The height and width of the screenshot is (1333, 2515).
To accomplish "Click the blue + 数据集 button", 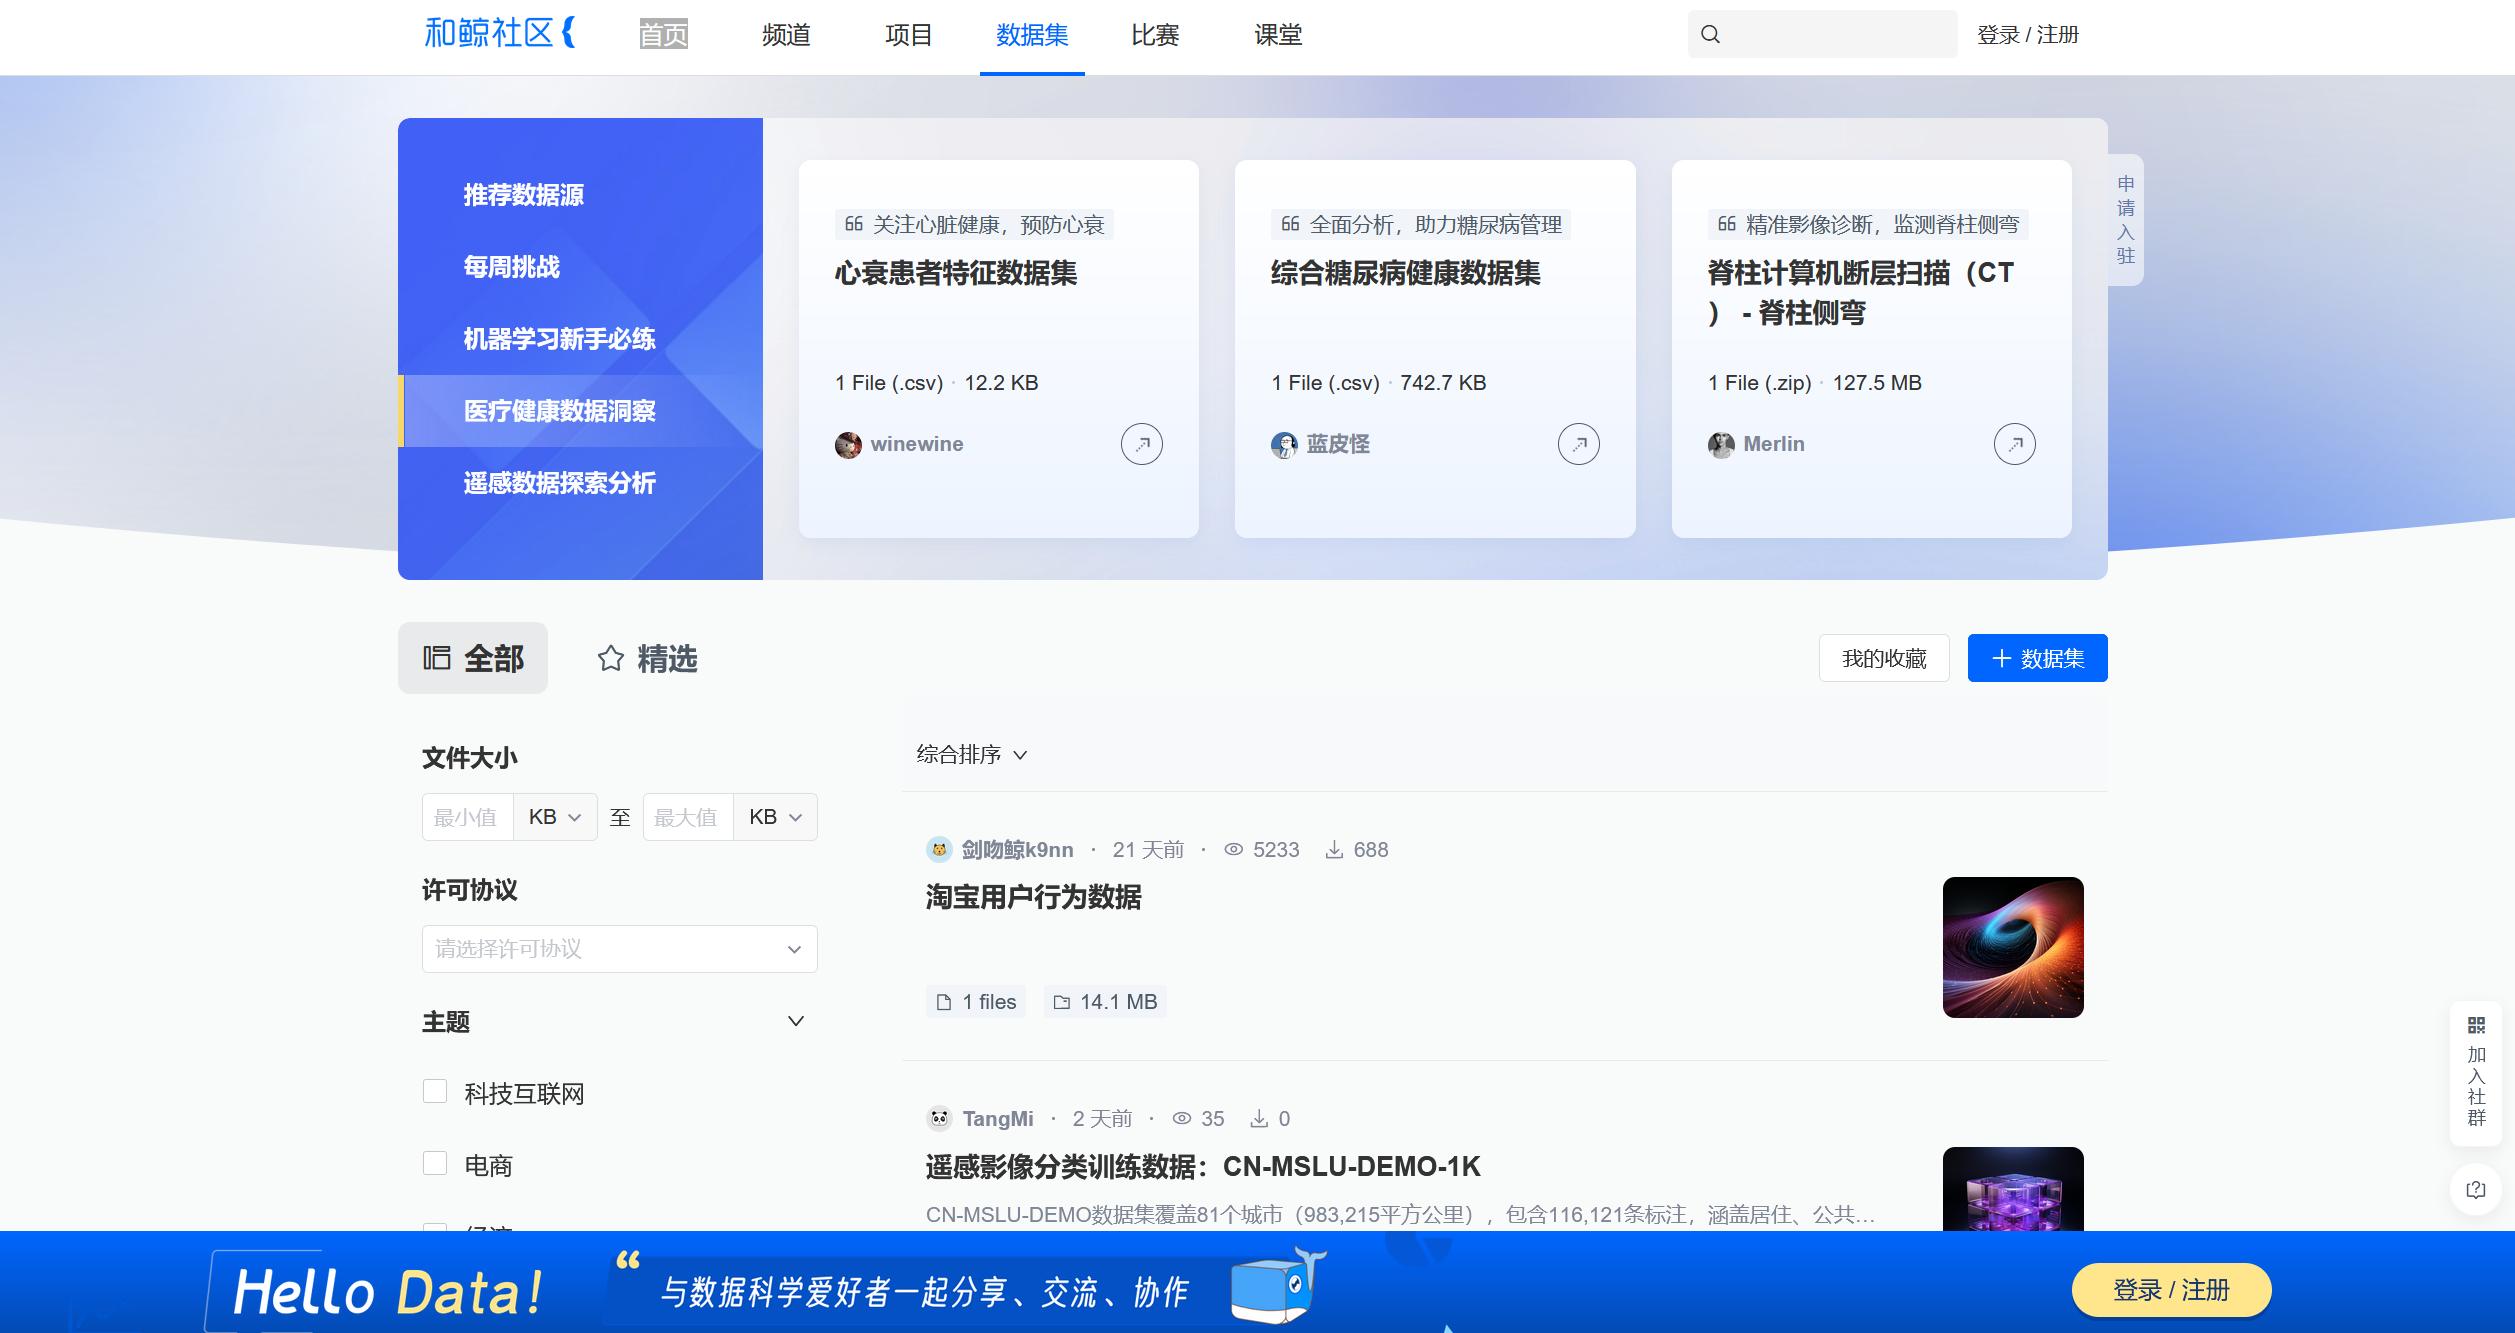I will click(x=2037, y=658).
